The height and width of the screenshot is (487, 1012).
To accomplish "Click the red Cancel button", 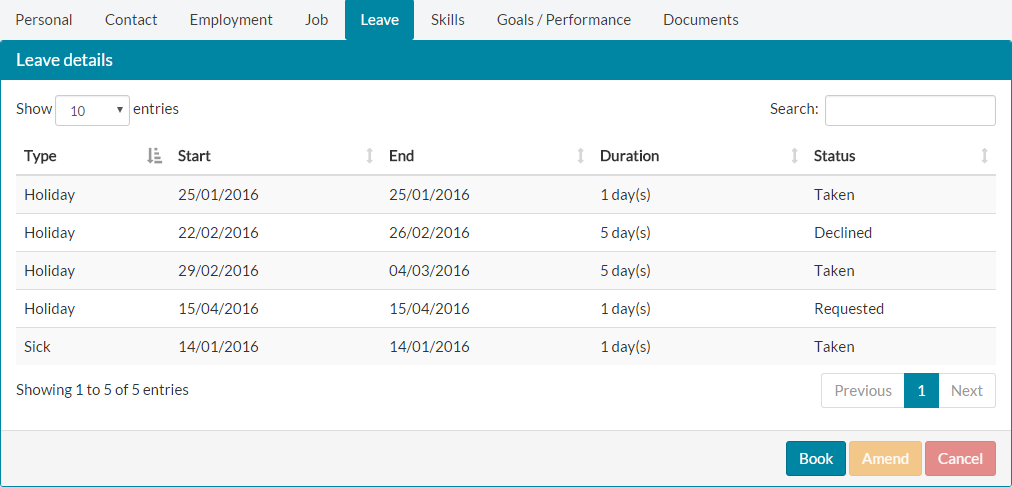I will [x=960, y=459].
